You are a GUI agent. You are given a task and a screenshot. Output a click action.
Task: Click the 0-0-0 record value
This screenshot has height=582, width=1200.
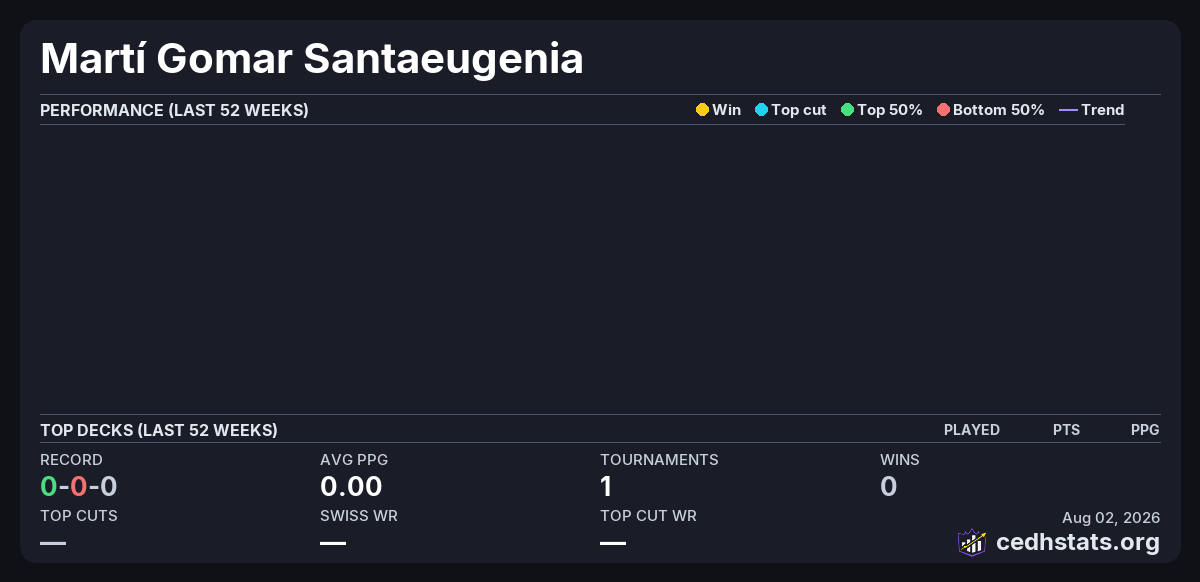(79, 487)
